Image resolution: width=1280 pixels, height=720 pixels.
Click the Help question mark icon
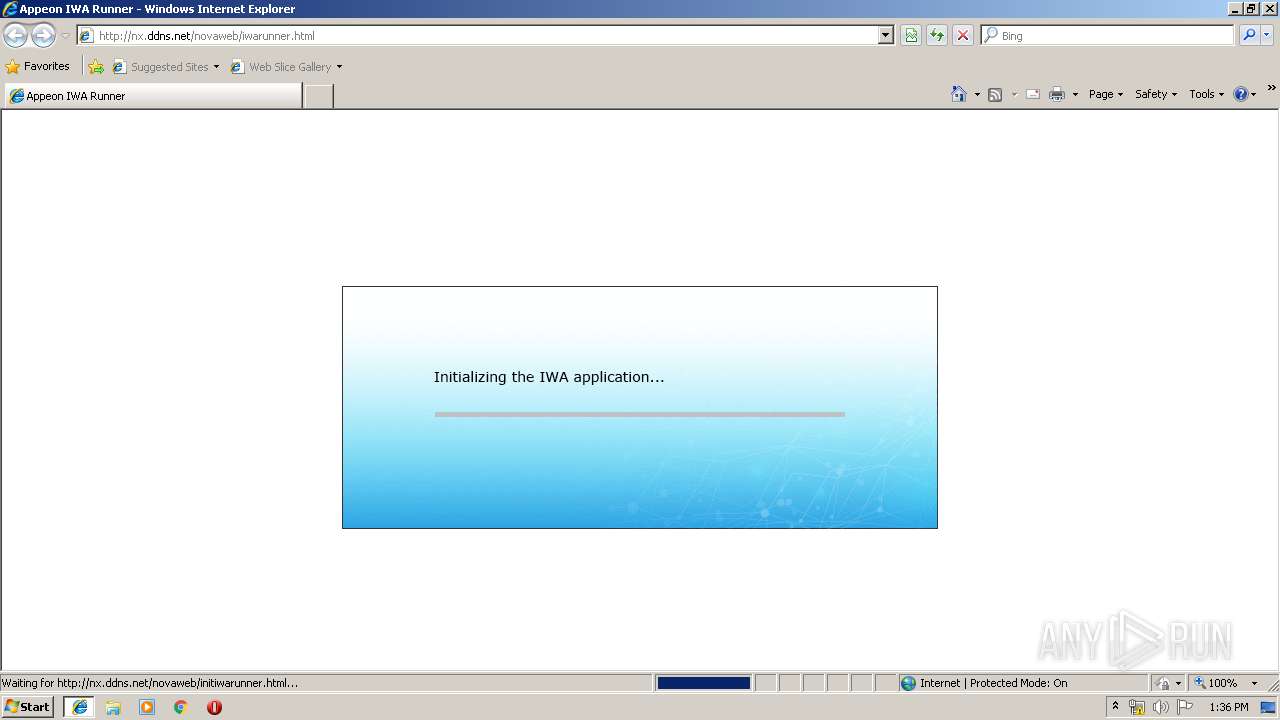(1241, 94)
